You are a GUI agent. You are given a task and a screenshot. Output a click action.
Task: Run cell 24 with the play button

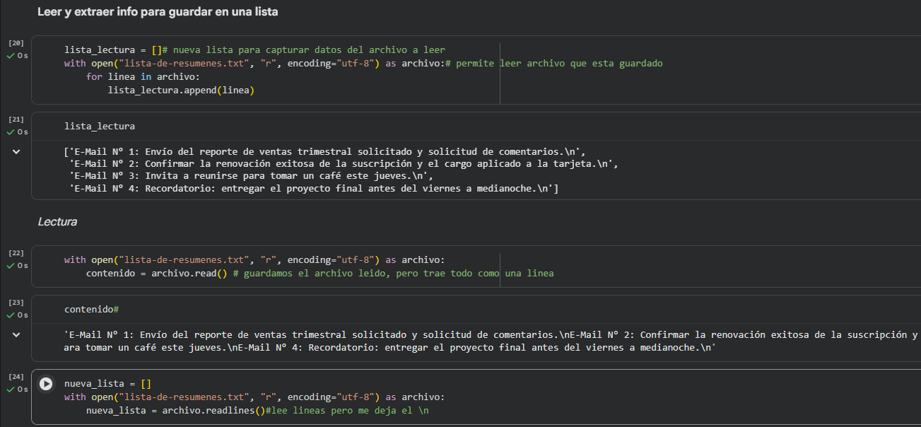(45, 384)
